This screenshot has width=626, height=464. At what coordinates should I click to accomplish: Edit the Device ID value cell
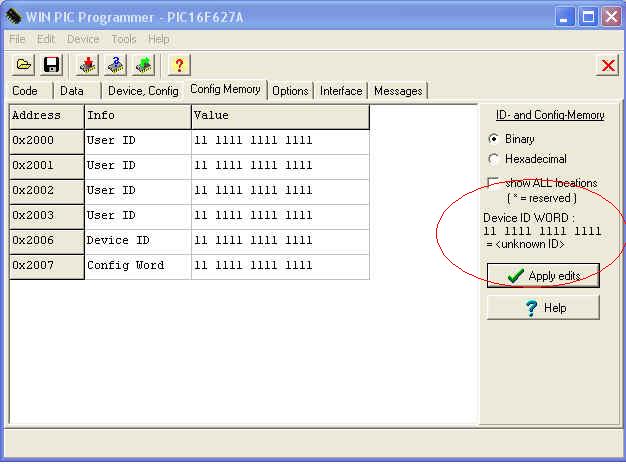[280, 242]
